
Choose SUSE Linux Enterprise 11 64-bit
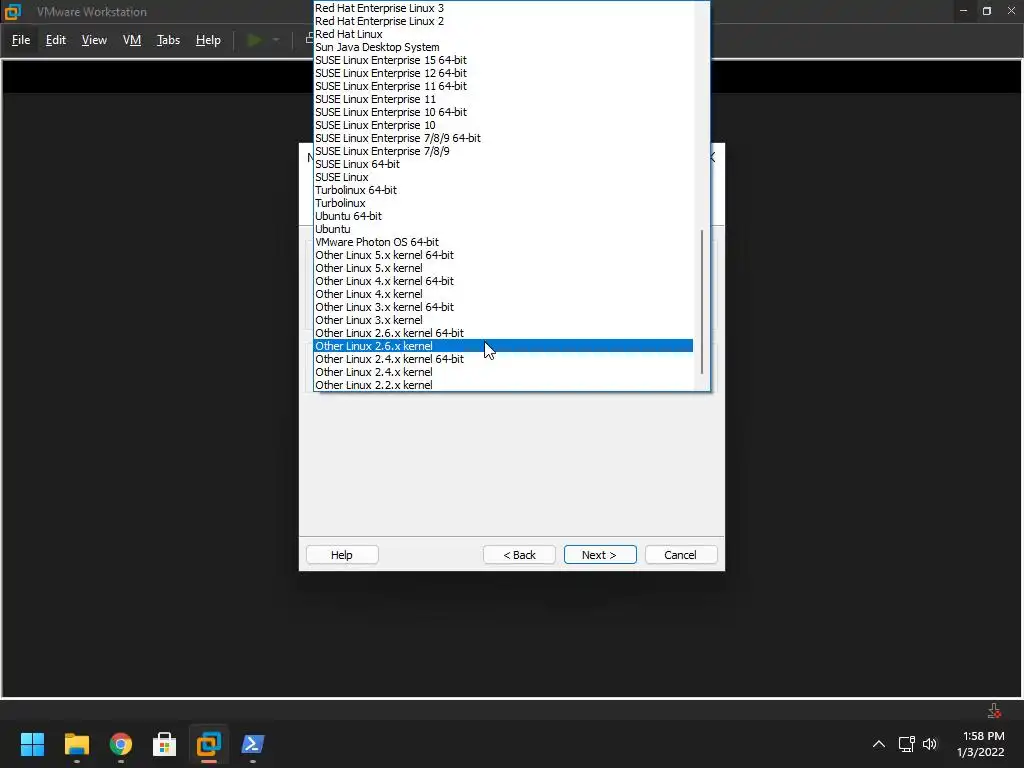503,86
